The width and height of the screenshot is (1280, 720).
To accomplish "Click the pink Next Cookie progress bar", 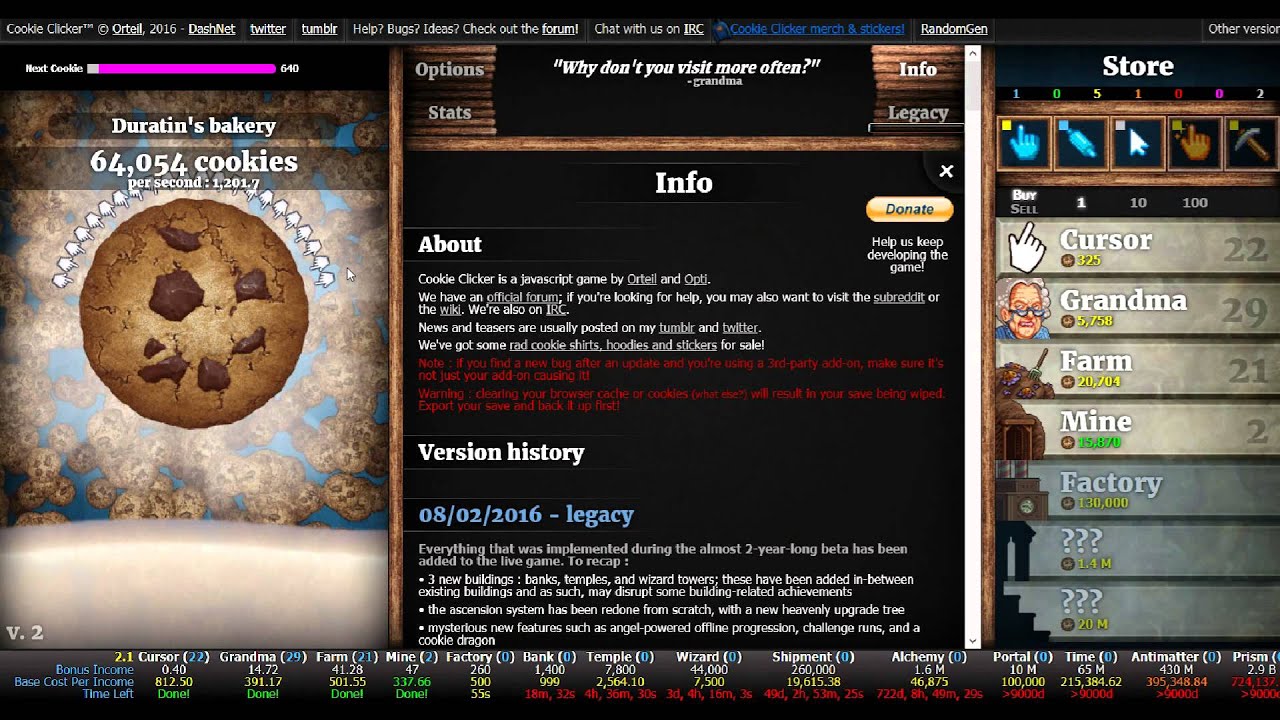I will click(x=181, y=69).
